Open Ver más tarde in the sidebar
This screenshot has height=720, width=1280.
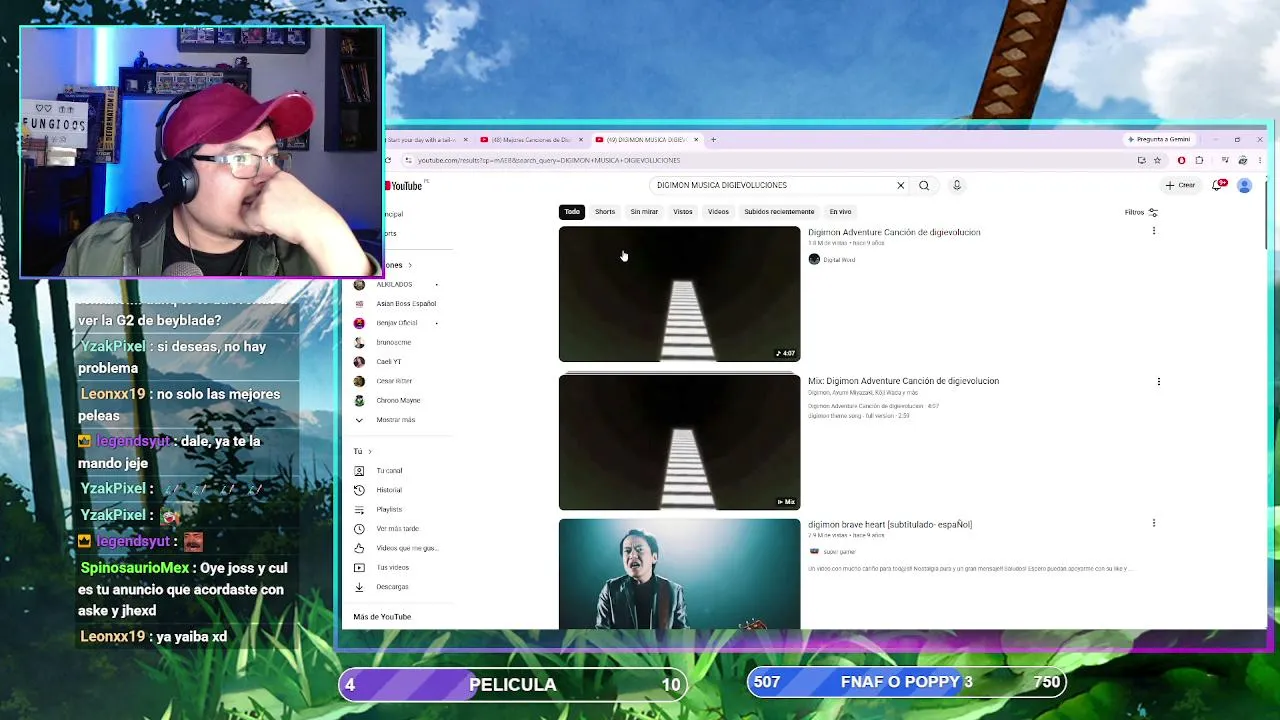click(x=395, y=529)
